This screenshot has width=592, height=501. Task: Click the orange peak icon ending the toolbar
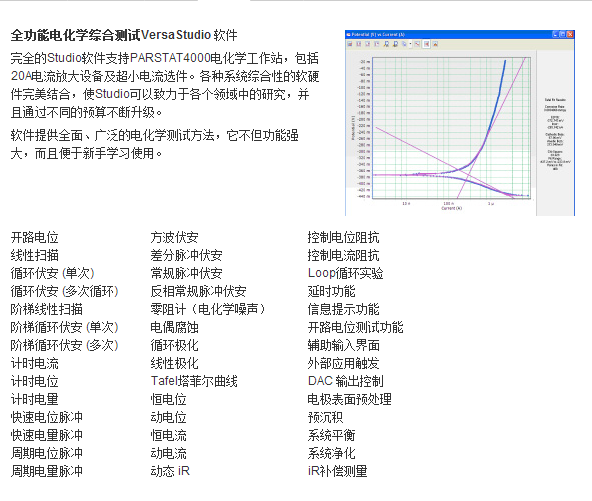click(435, 44)
